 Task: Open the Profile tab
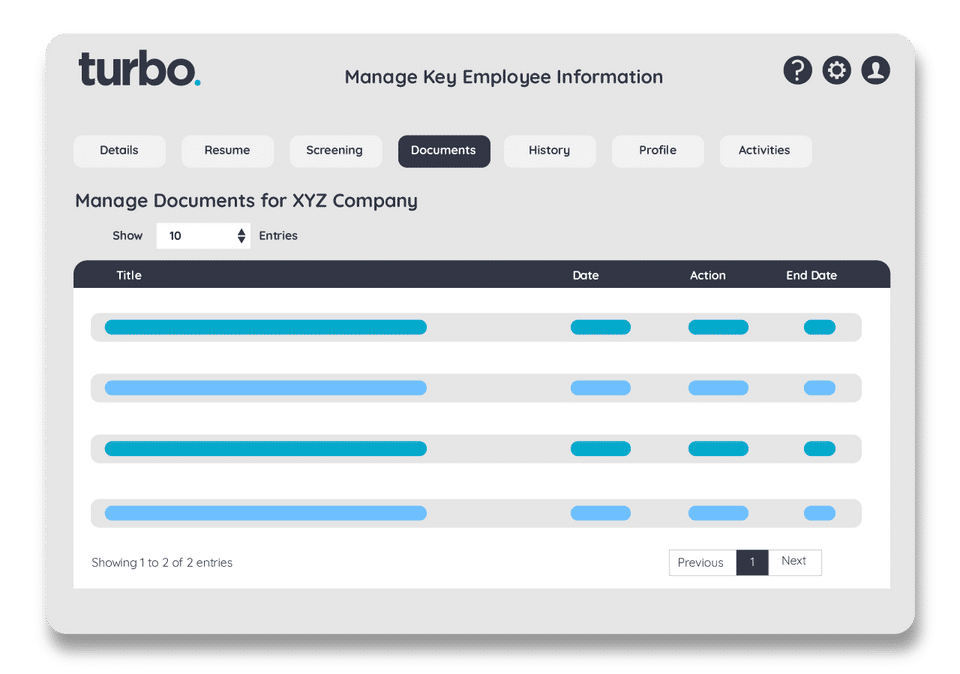coord(658,151)
